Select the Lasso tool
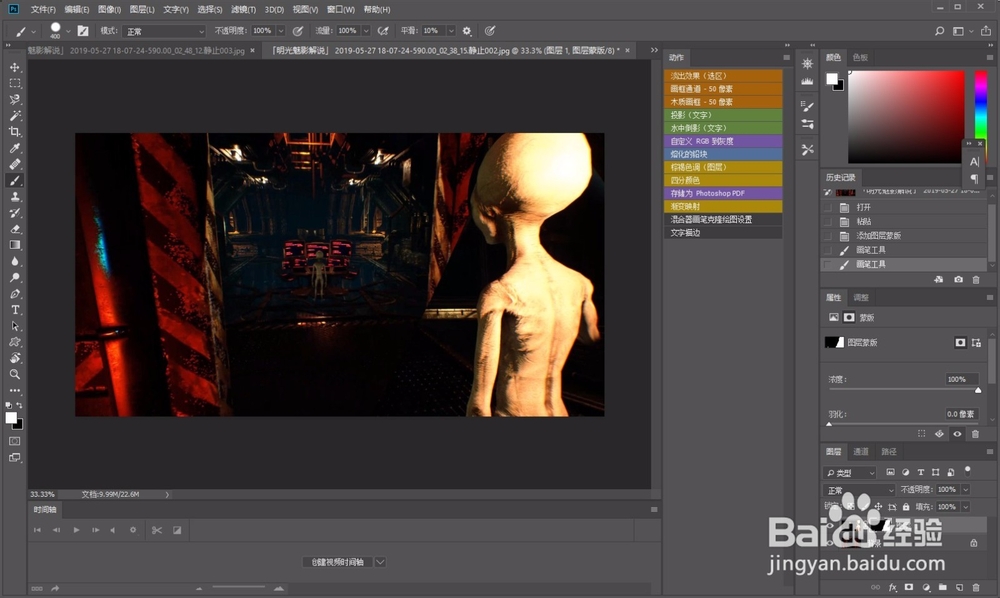This screenshot has height=598, width=1000. click(x=15, y=99)
